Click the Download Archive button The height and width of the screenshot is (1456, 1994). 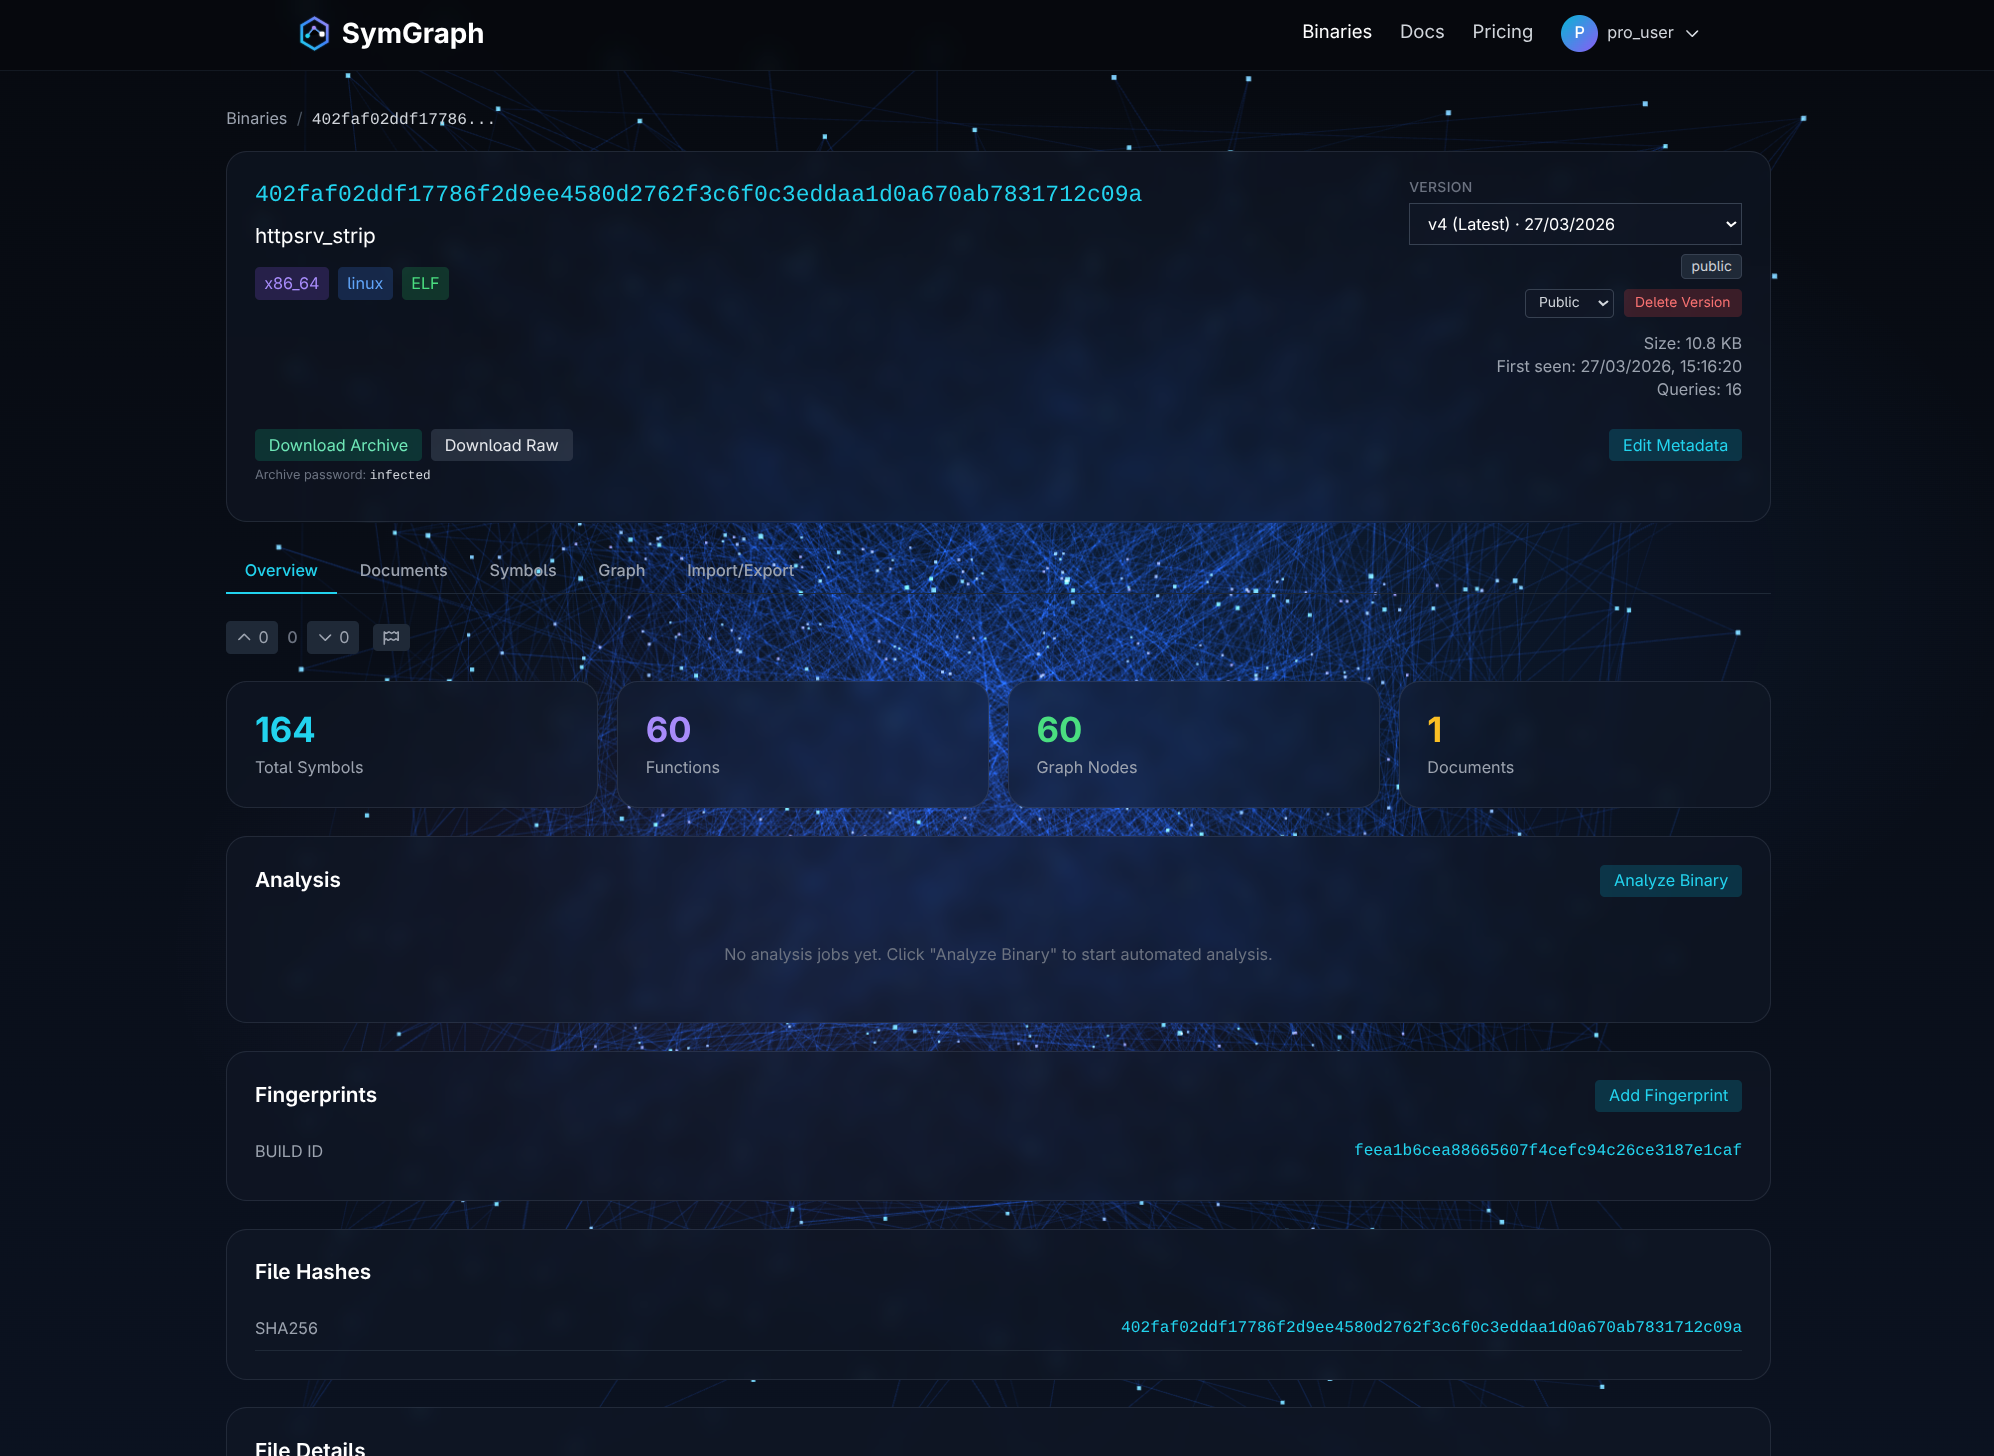pyautogui.click(x=337, y=445)
